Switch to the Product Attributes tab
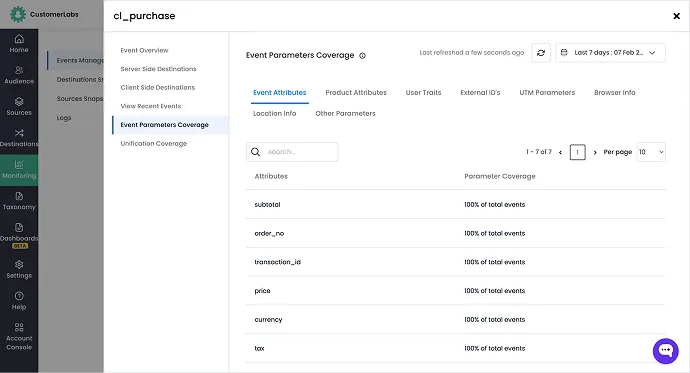Image resolution: width=690 pixels, height=373 pixels. (356, 93)
